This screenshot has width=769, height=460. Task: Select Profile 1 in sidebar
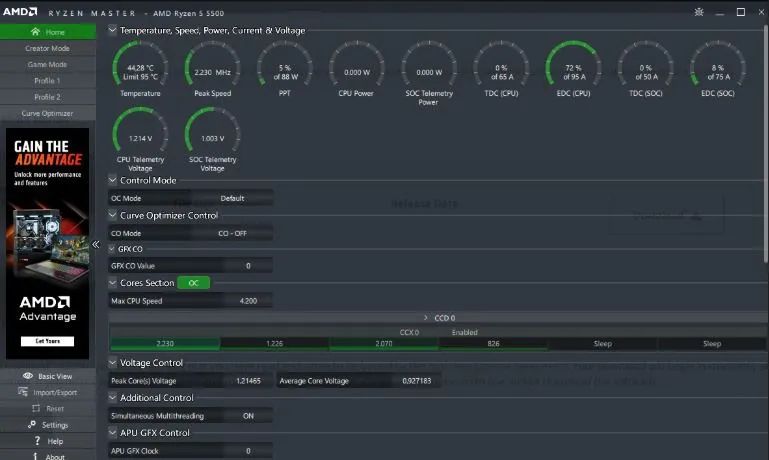pos(48,80)
